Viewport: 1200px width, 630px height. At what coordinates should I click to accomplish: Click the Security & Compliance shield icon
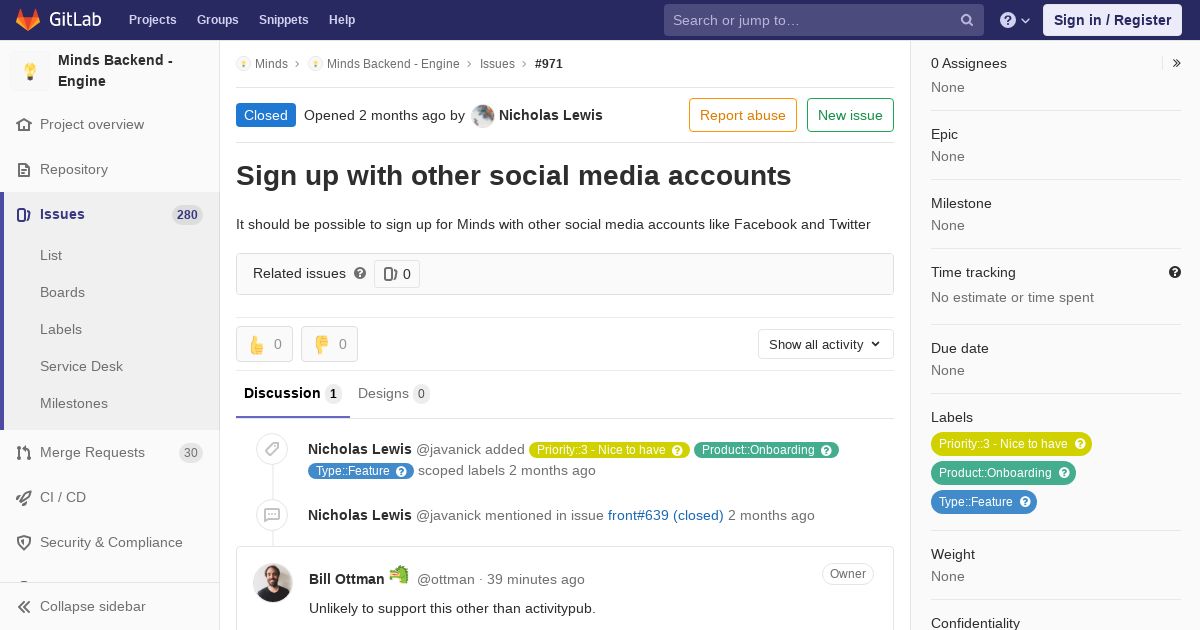(x=24, y=543)
